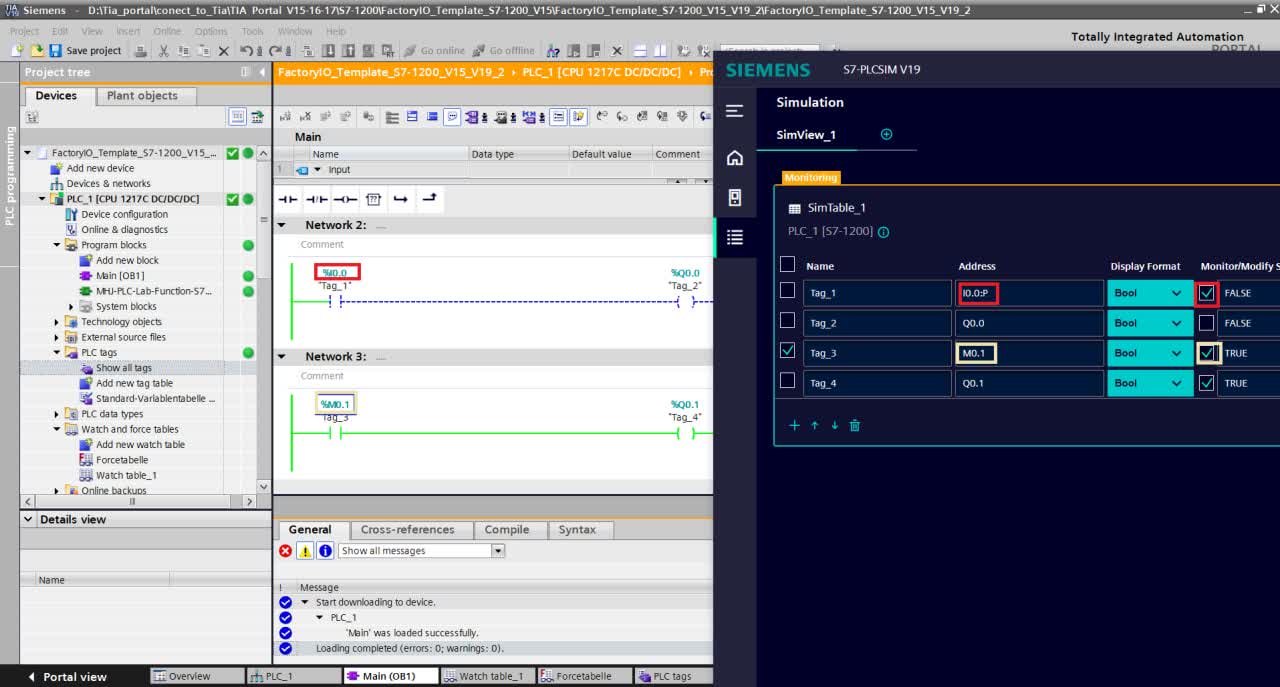Open the PLCSIM instance device icon
This screenshot has width=1280, height=687.
[735, 197]
